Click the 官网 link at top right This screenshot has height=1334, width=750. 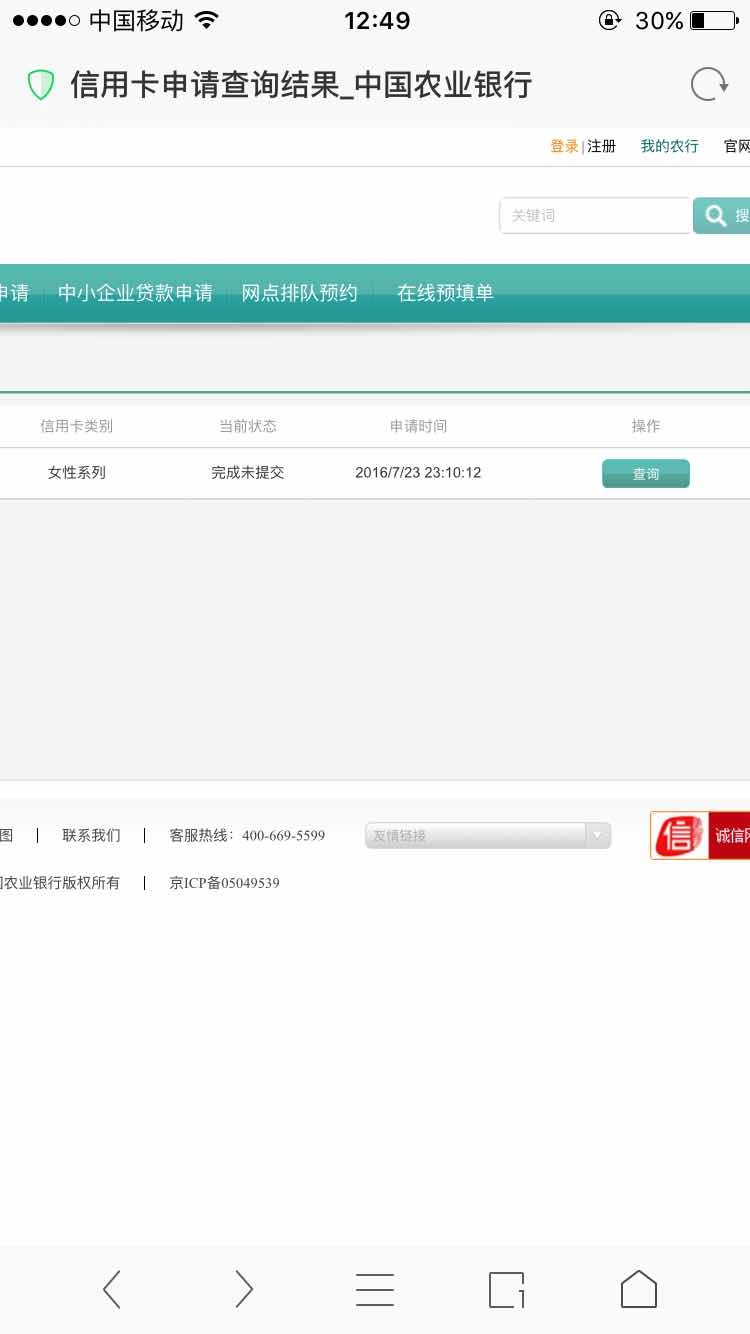[737, 146]
